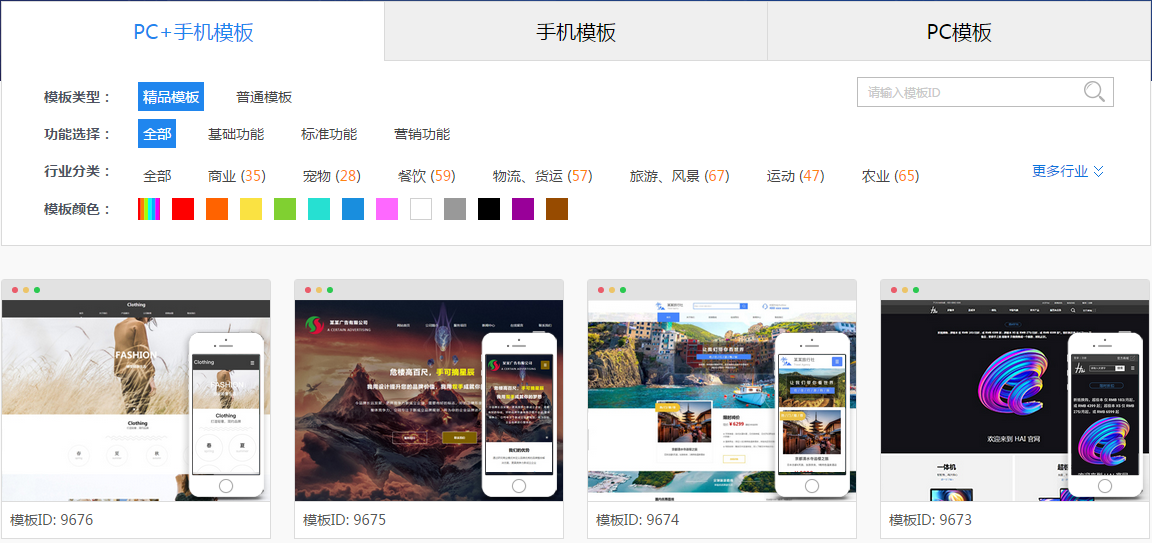This screenshot has width=1152, height=543.
Task: Switch to 手机模板 tab
Action: [x=576, y=32]
